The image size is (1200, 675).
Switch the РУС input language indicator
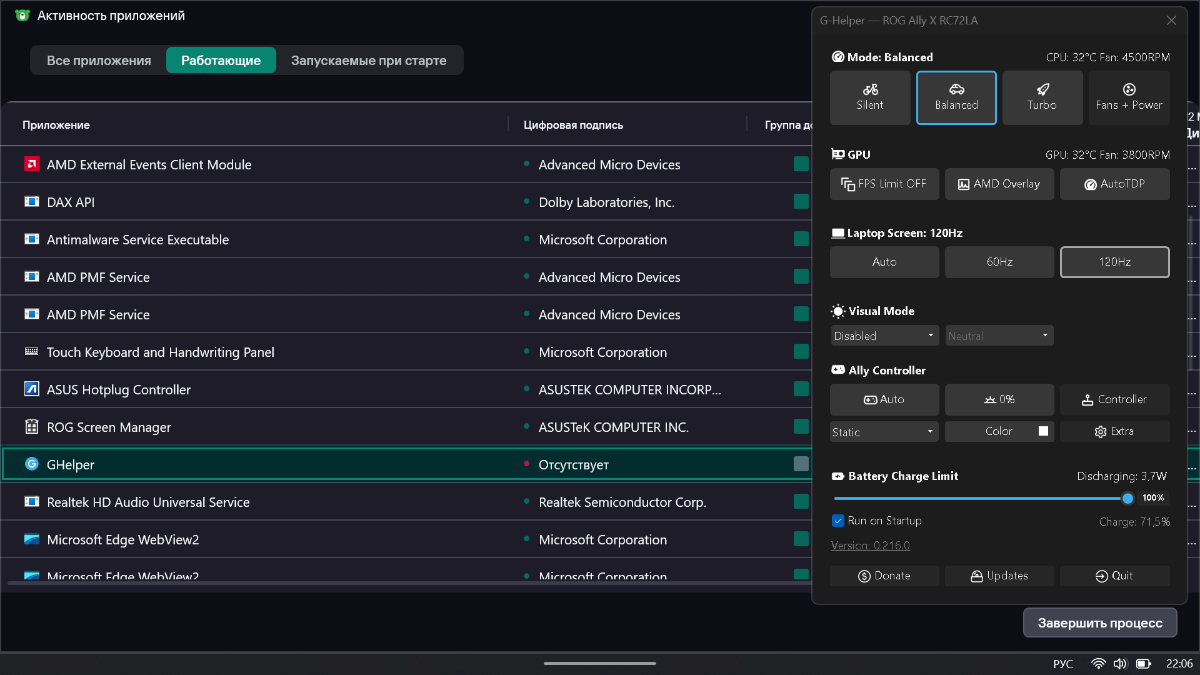tap(1063, 663)
